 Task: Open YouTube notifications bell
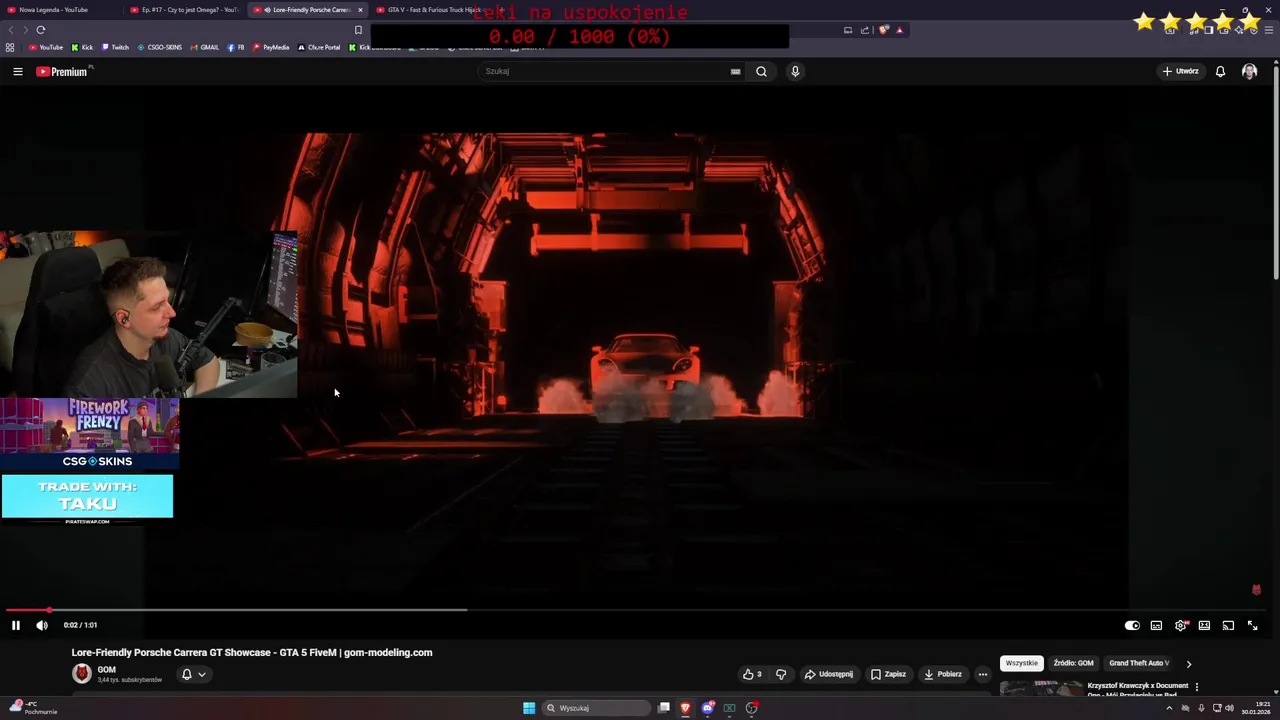1220,71
